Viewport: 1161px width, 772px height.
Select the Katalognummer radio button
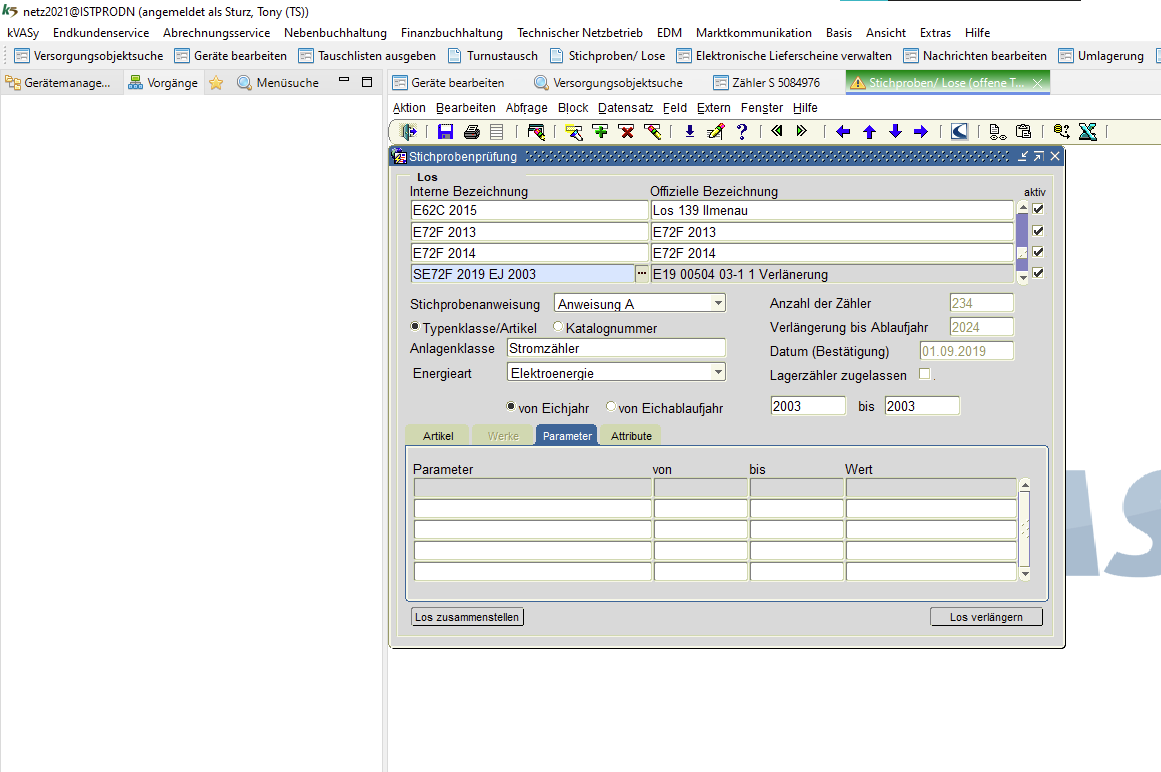click(x=559, y=328)
